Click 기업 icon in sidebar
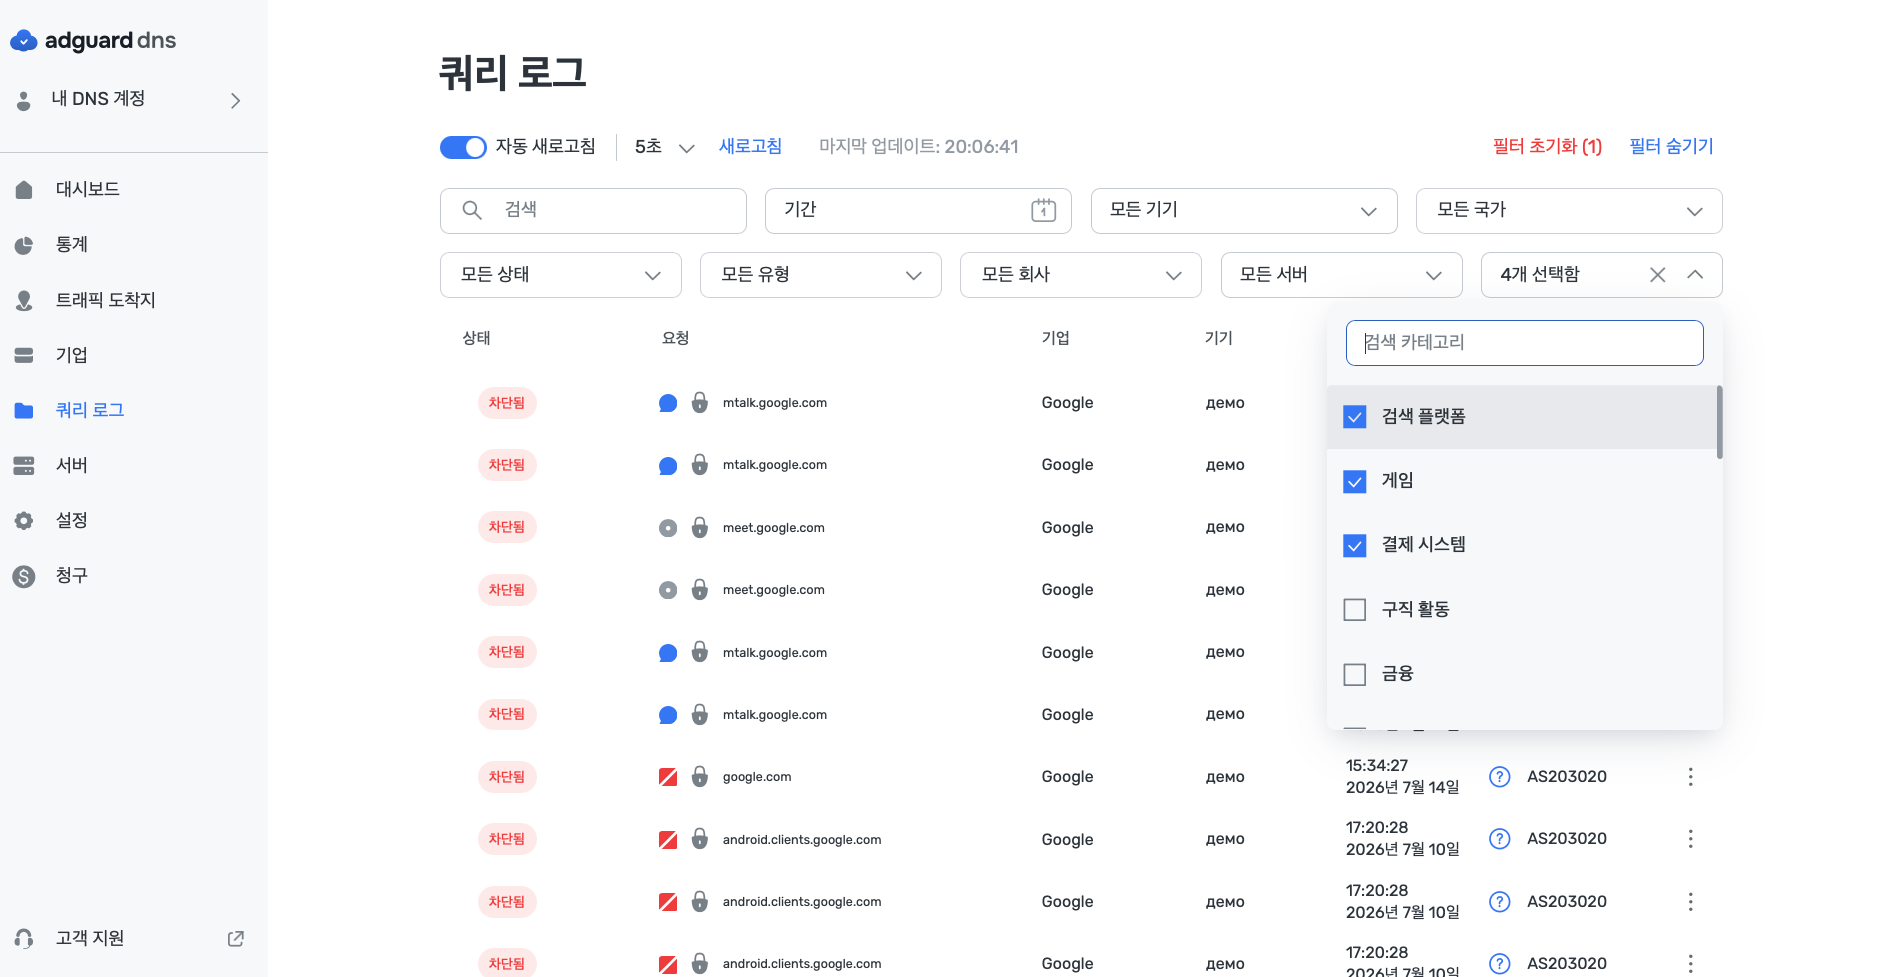The height and width of the screenshot is (977, 1887). [x=24, y=355]
